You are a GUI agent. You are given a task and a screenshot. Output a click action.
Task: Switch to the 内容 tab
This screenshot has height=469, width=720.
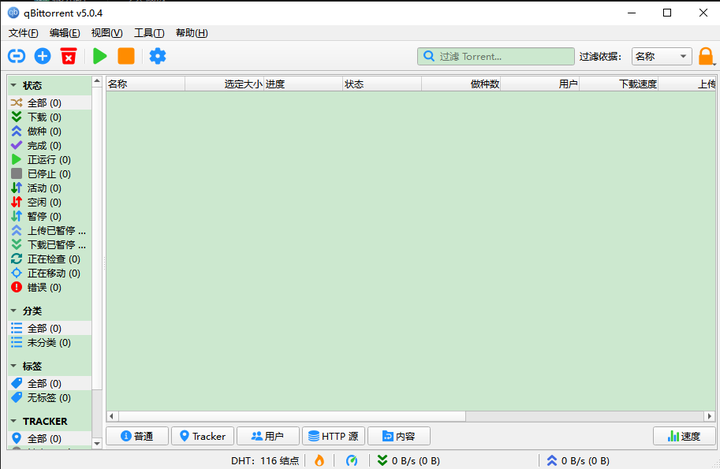399,436
